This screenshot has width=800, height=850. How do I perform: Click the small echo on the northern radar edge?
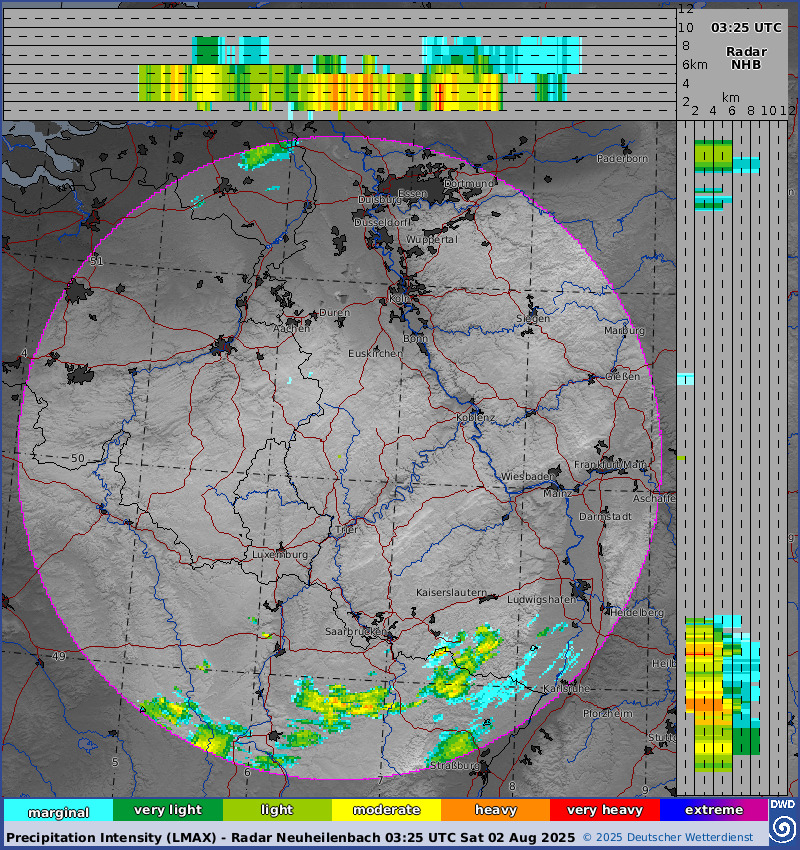coord(268,154)
